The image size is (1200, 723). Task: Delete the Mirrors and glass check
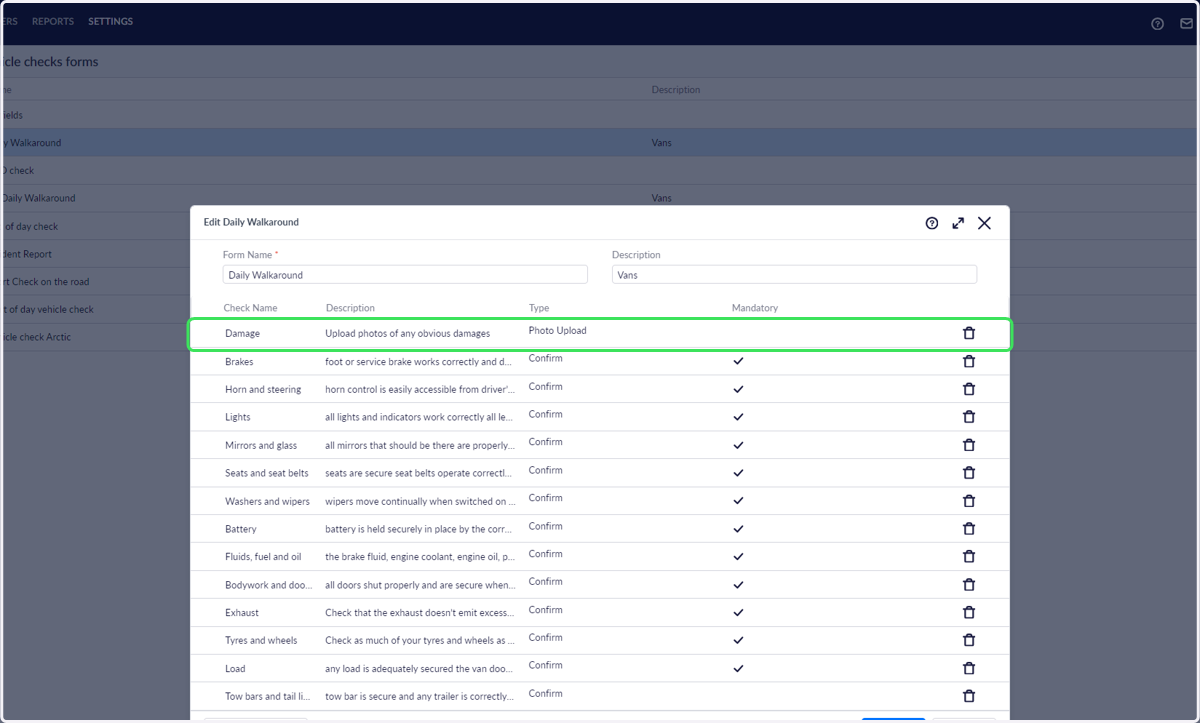coord(968,445)
